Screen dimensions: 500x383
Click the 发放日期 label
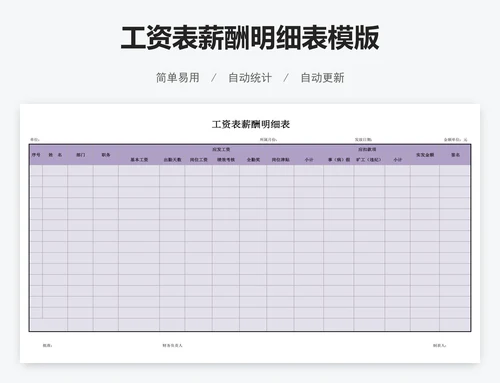click(363, 140)
